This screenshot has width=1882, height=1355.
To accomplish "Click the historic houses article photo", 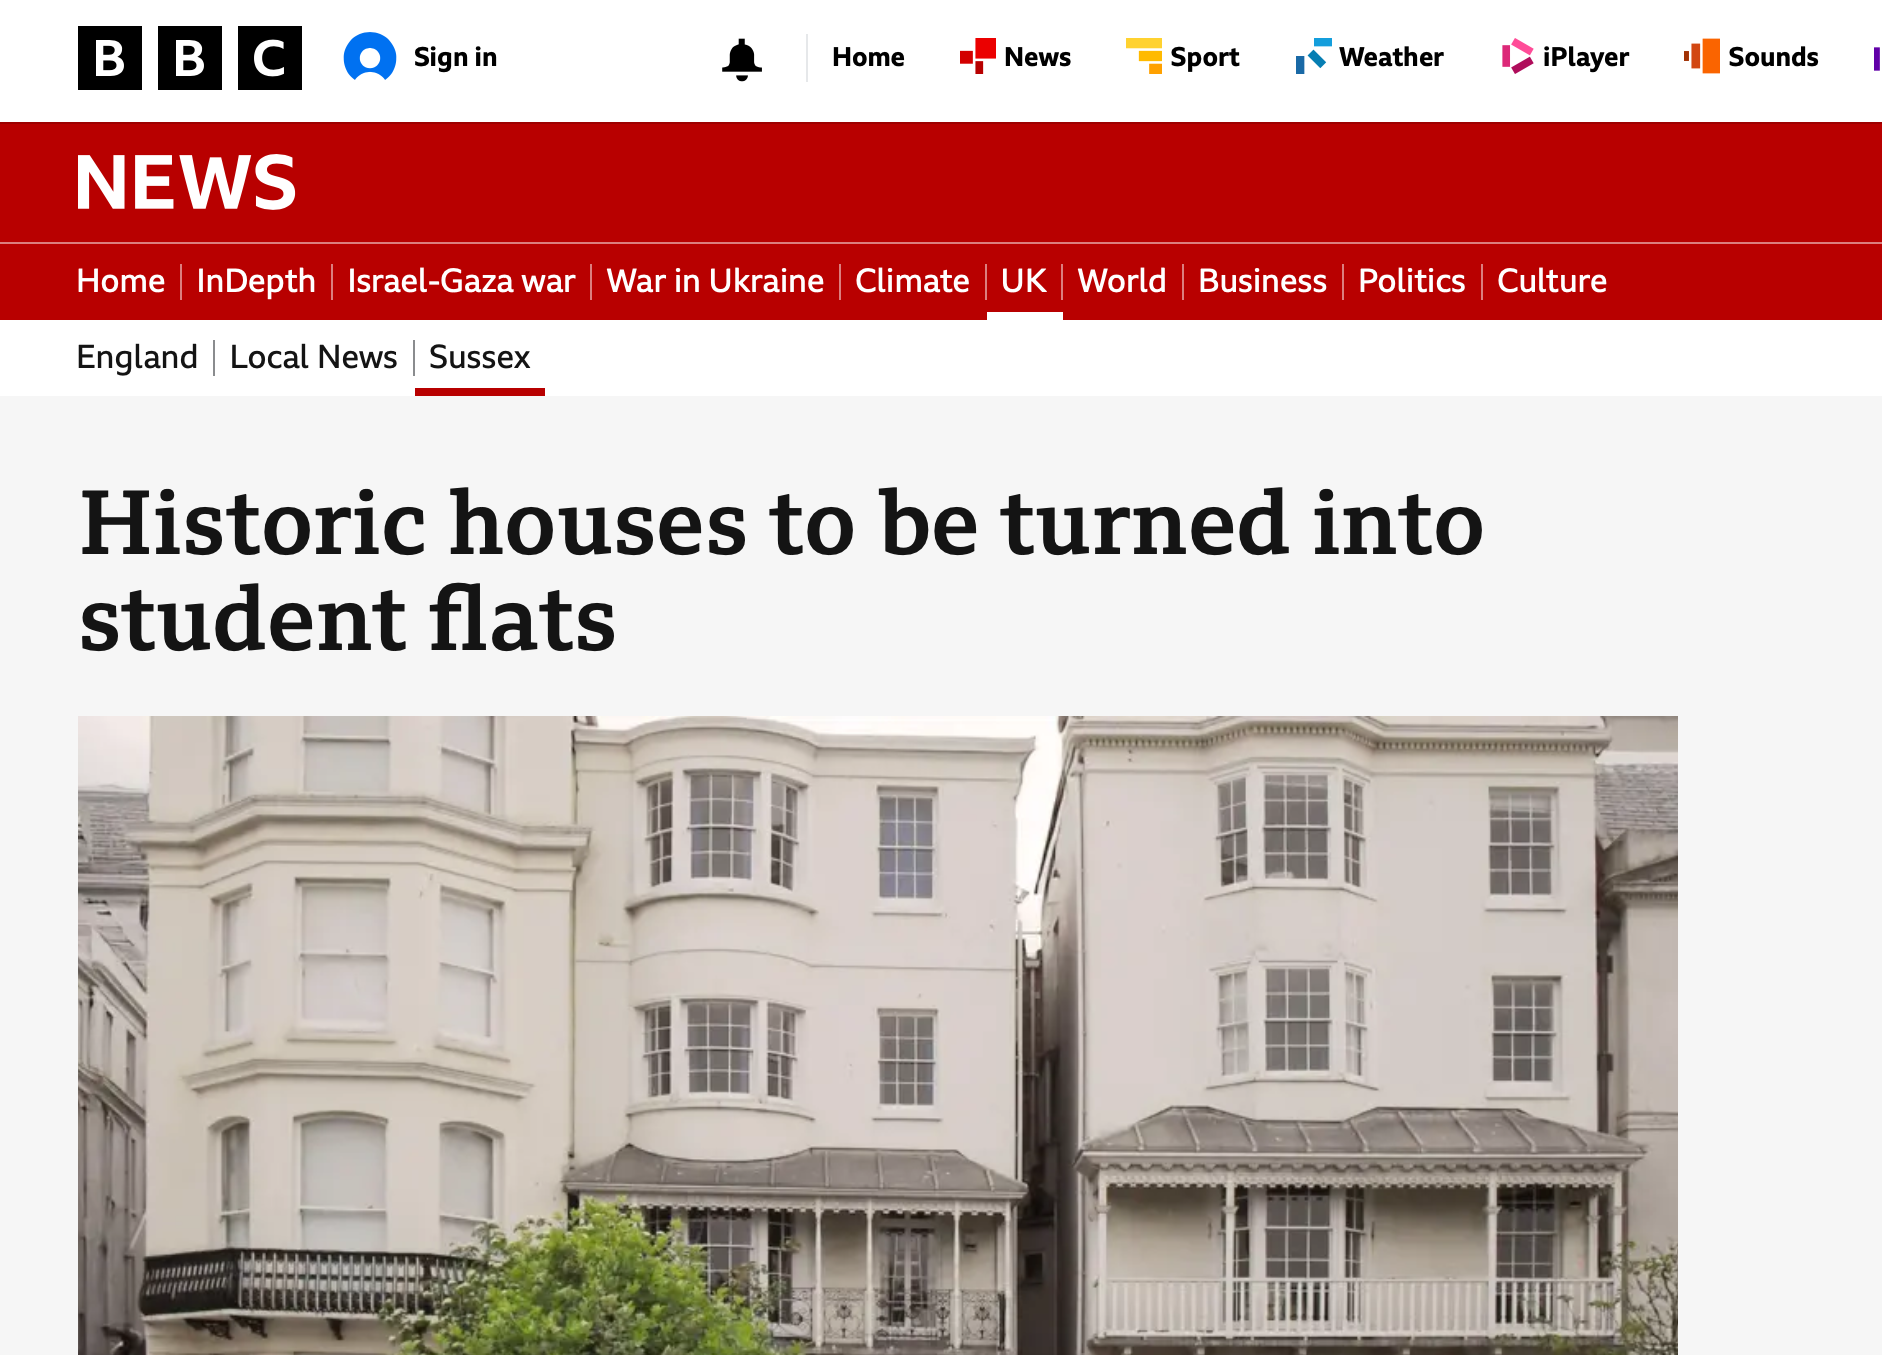I will pyautogui.click(x=878, y=1035).
